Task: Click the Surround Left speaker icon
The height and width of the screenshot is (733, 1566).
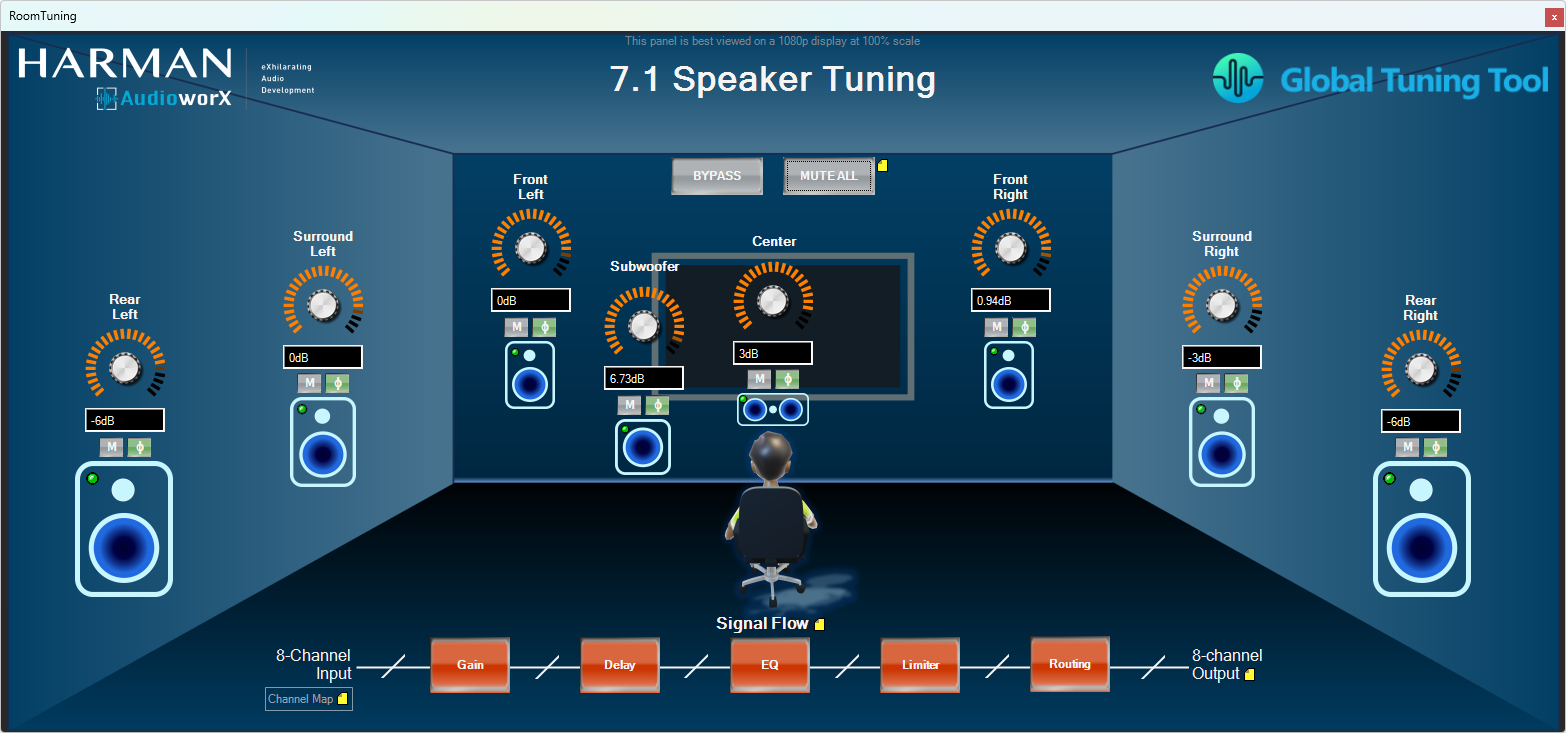Action: [323, 443]
